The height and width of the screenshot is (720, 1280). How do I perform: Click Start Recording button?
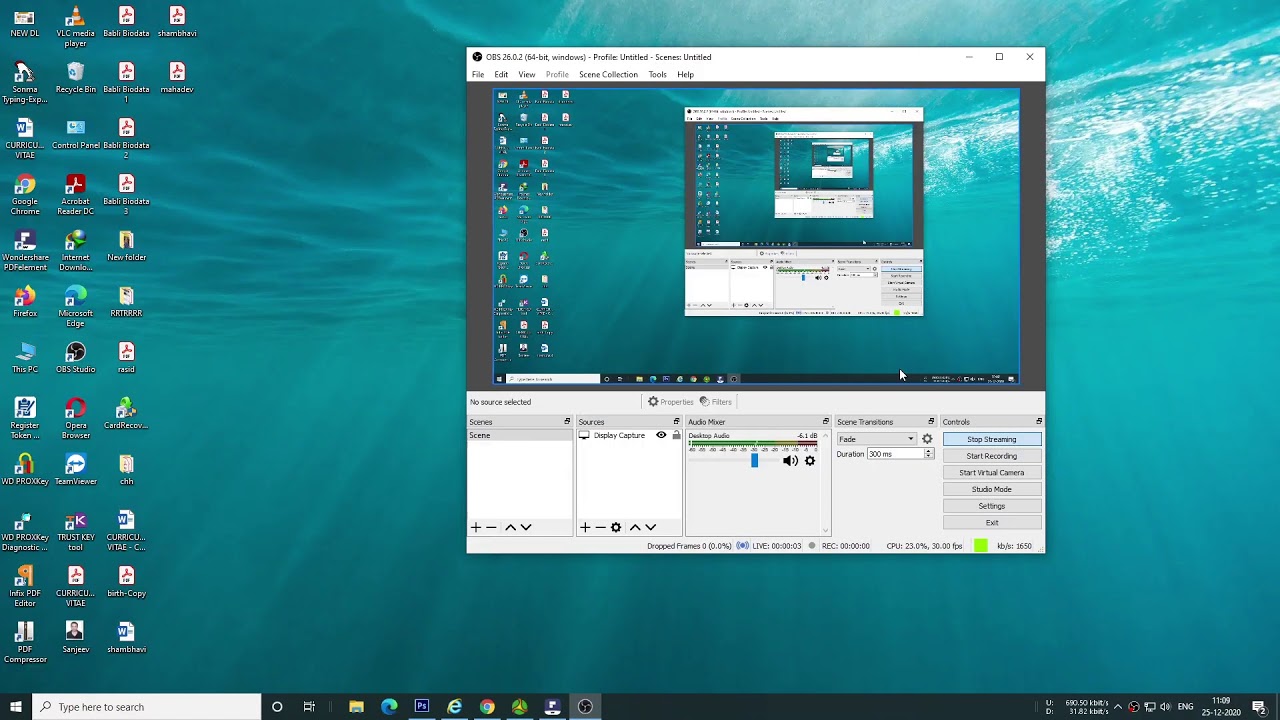point(991,456)
